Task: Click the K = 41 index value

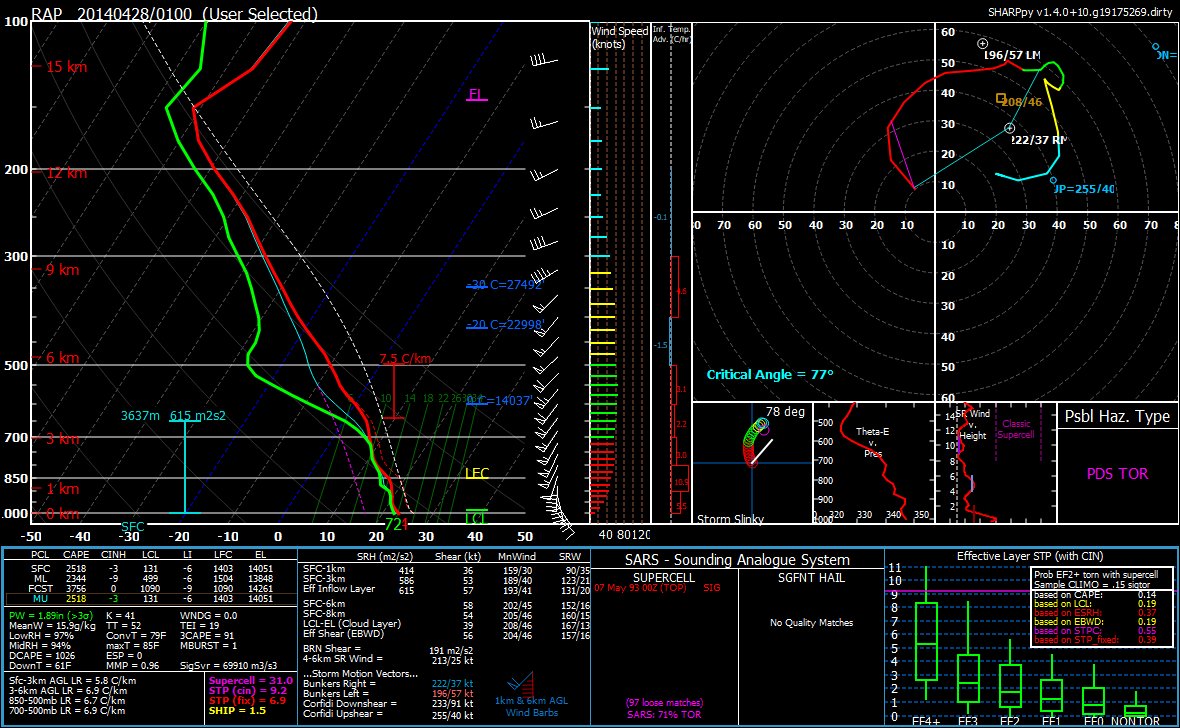Action: pyautogui.click(x=123, y=616)
